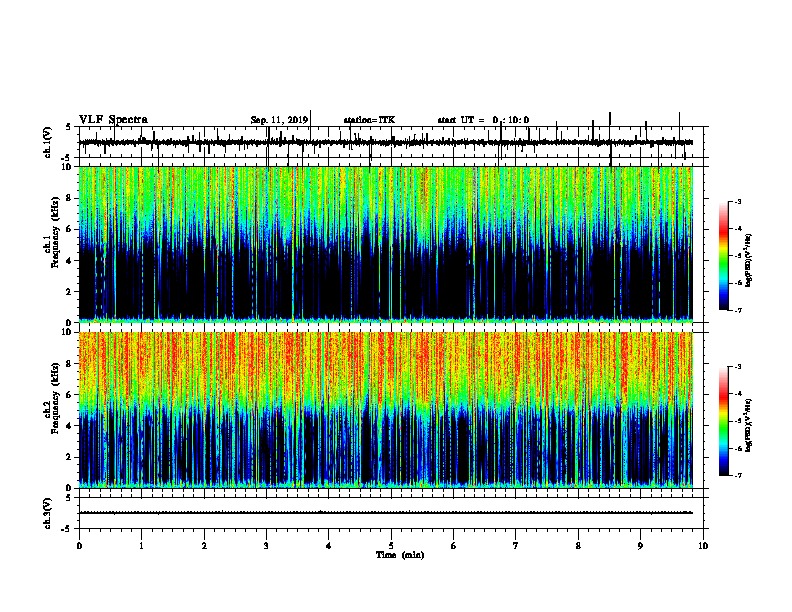Click the "-7" label on ch.1 color bar
Screen dimensions: 792x612
(738, 310)
